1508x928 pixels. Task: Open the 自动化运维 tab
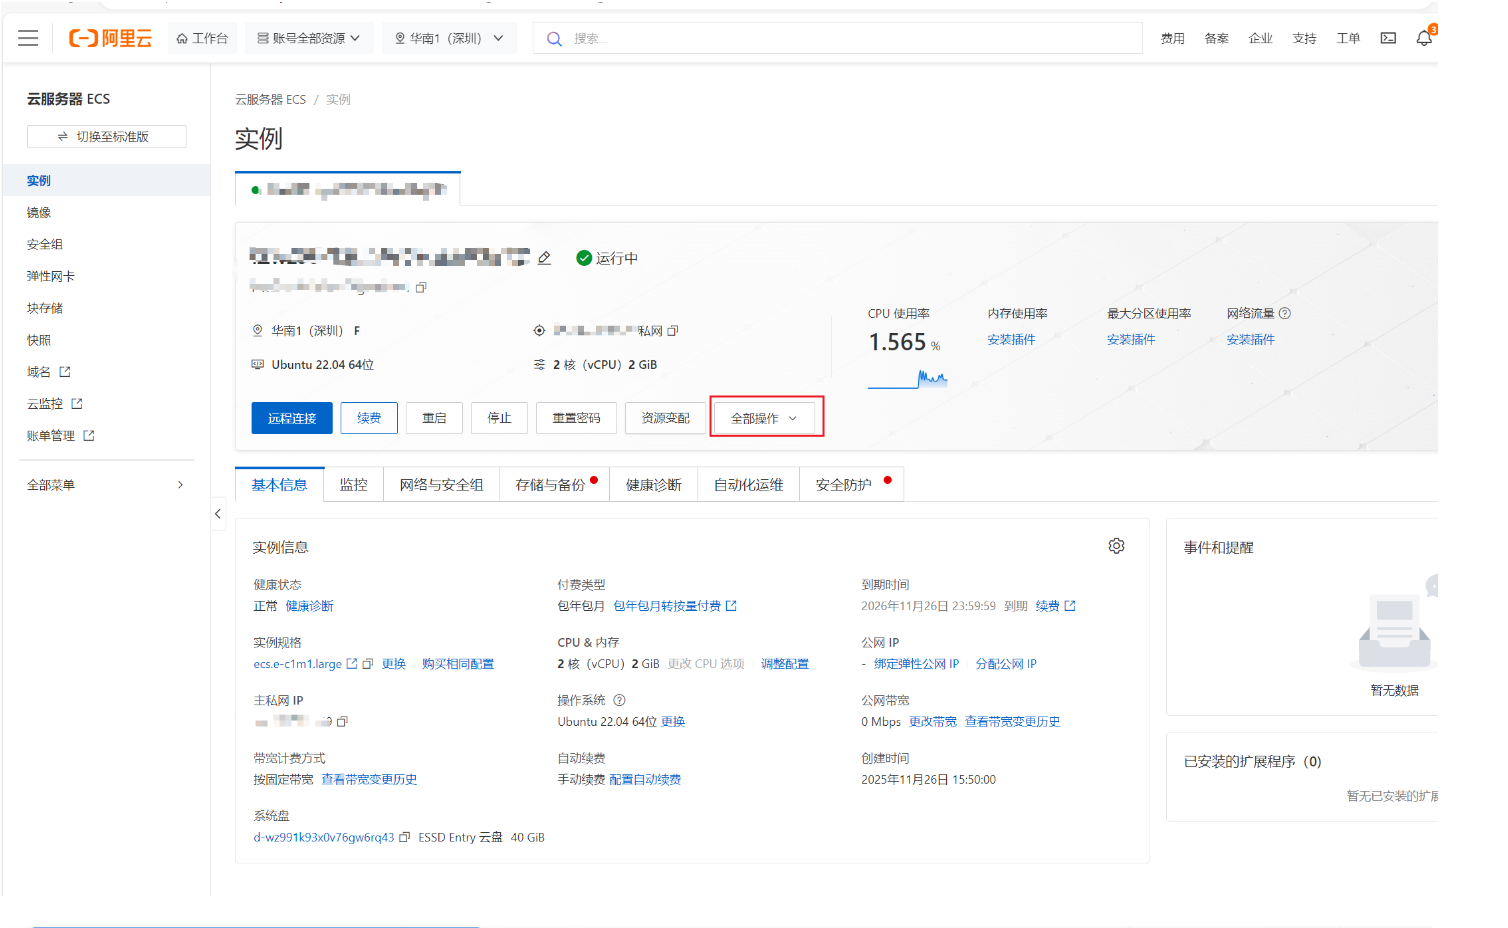click(x=749, y=485)
